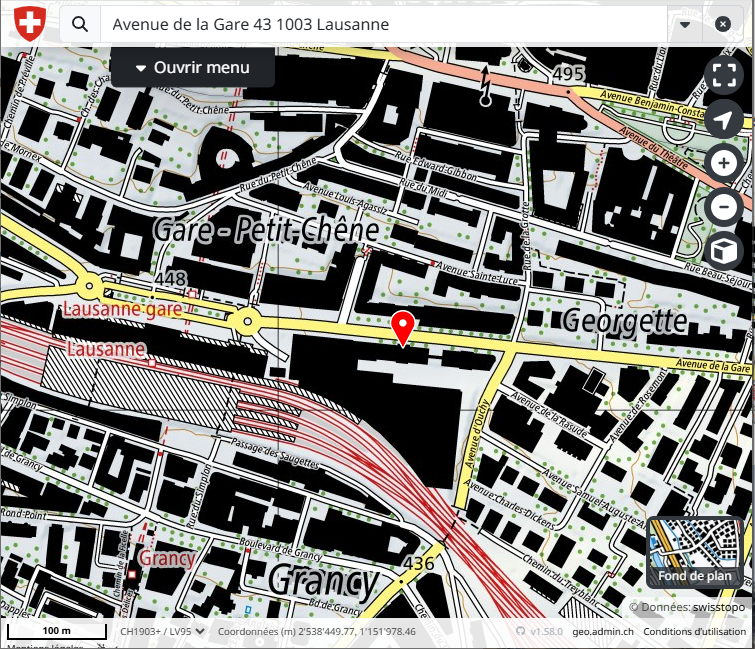Click the Avenue Charles-Dickens label

[x=510, y=504]
